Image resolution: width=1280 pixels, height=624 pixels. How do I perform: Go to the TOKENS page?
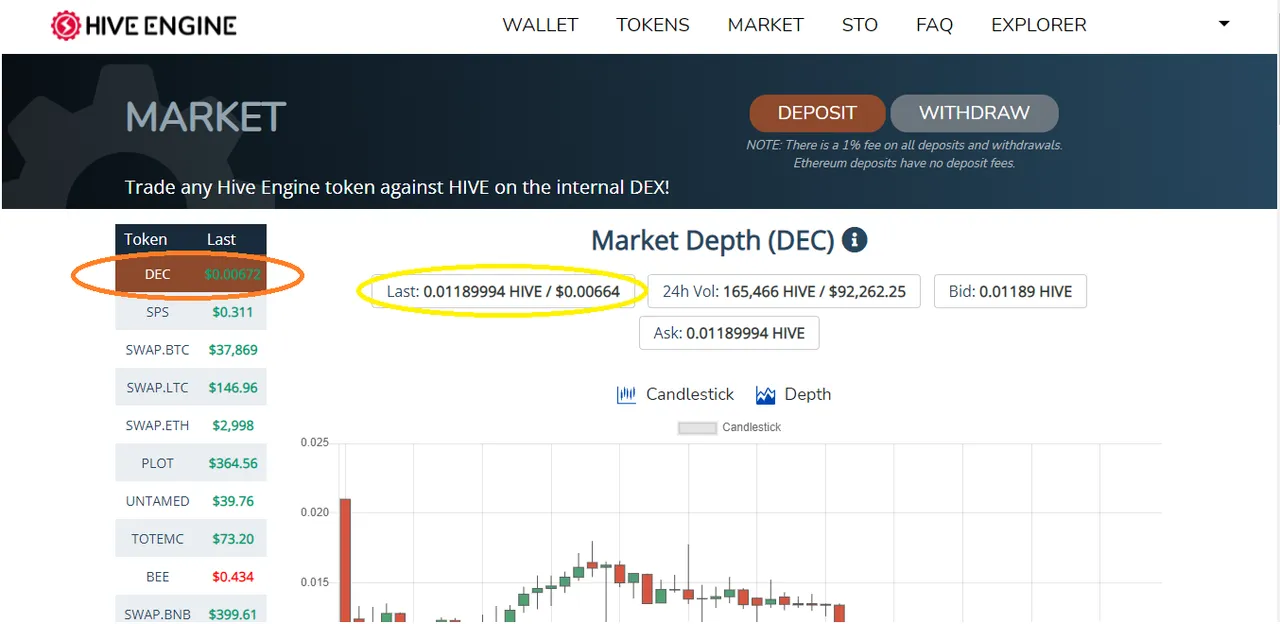tap(653, 25)
